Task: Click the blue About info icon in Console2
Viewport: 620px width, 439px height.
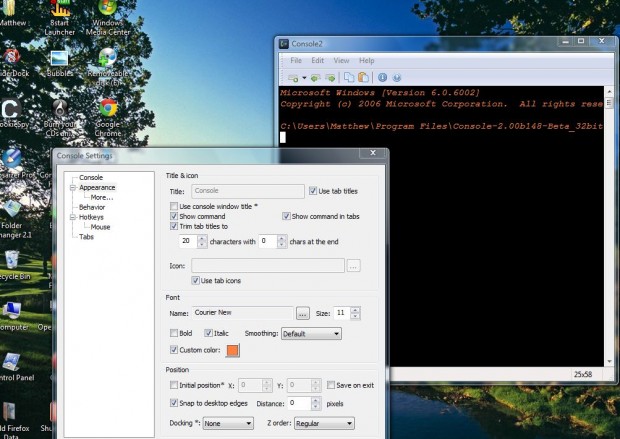Action: 382,78
